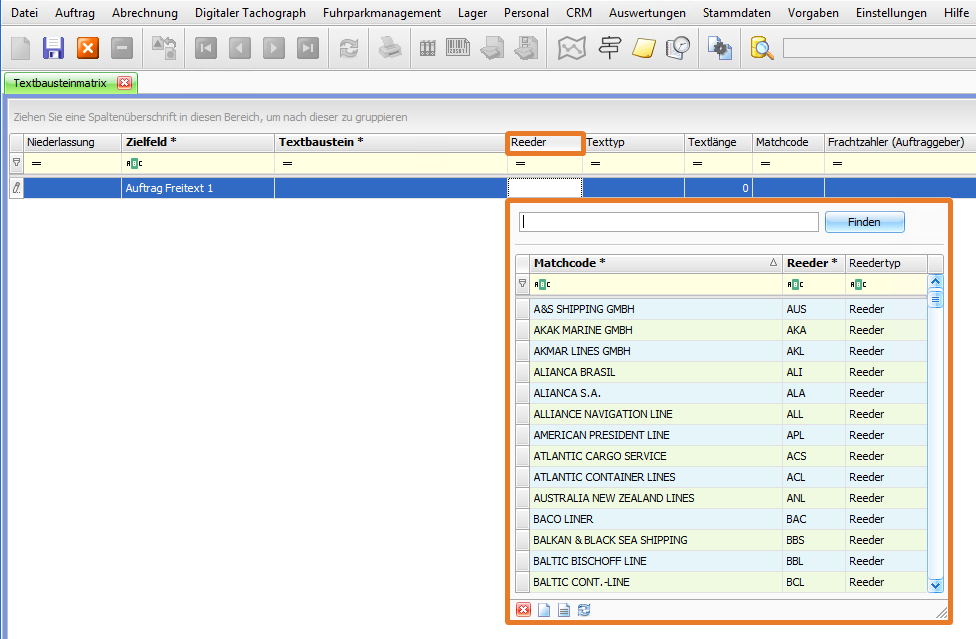The image size is (976, 639).
Task: Select row checkbox for A&S SHIPPING GMBH
Action: pos(522,309)
